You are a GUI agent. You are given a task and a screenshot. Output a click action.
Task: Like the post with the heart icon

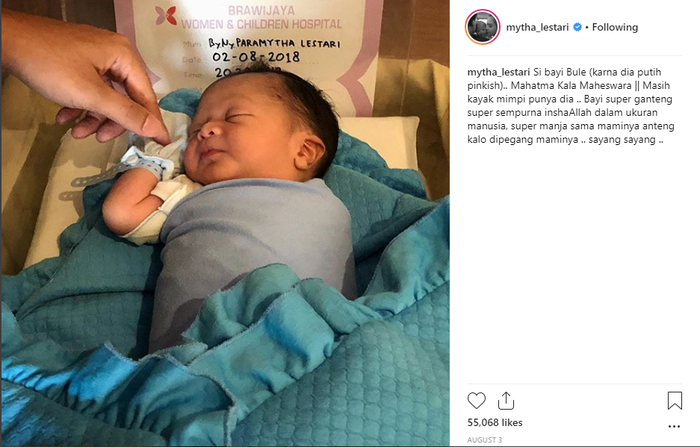click(476, 400)
